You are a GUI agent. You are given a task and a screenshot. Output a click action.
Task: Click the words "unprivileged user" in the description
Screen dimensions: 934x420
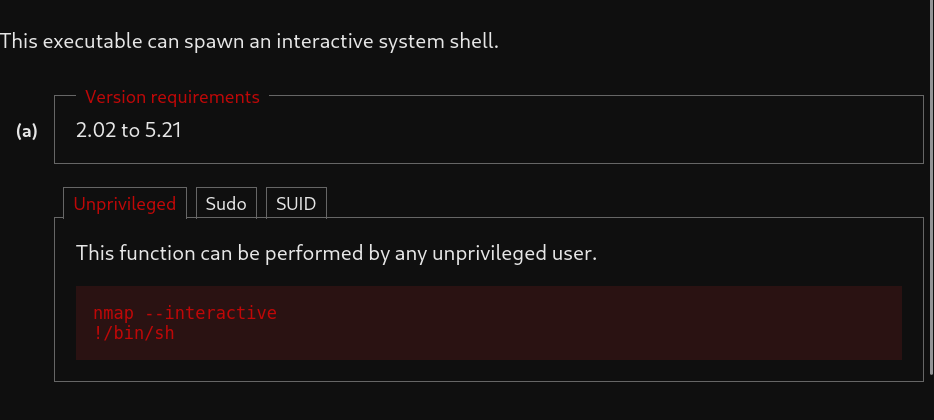(513, 253)
